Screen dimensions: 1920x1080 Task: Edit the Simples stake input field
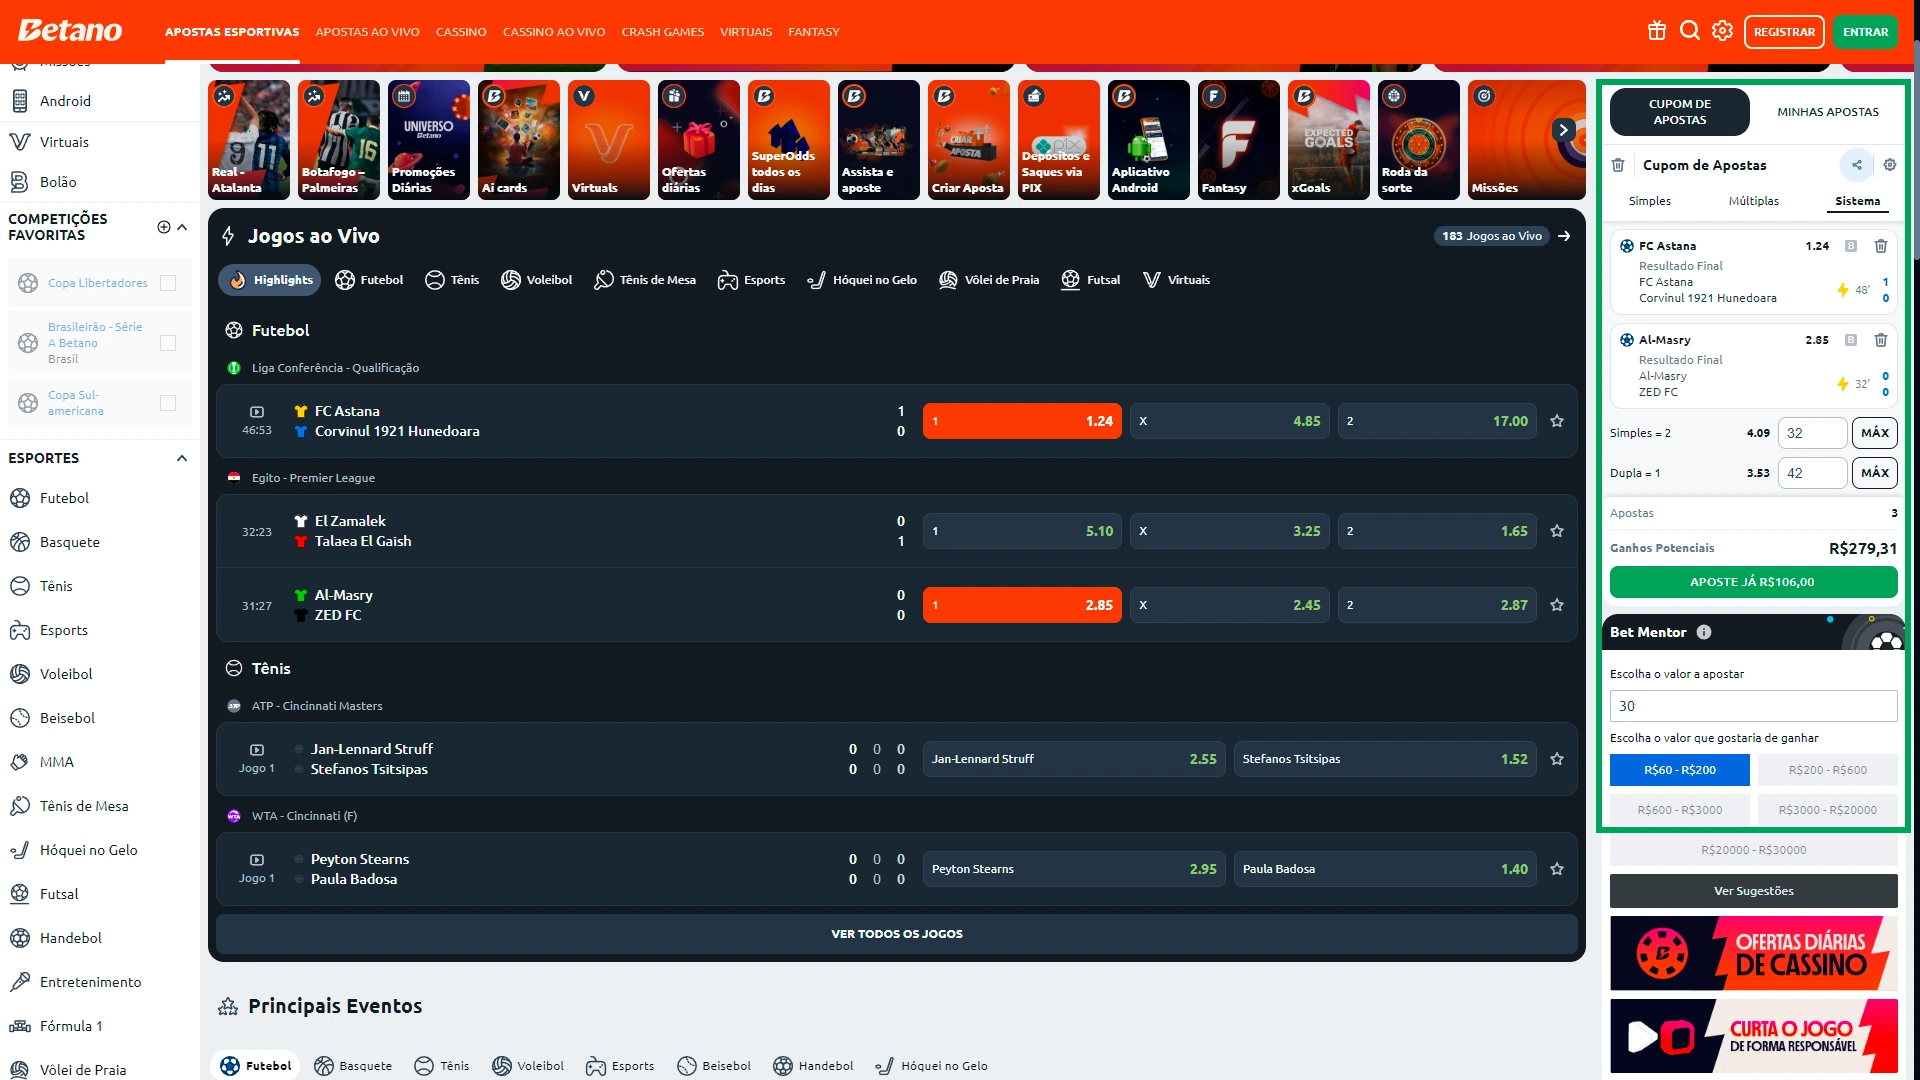pyautogui.click(x=1813, y=433)
